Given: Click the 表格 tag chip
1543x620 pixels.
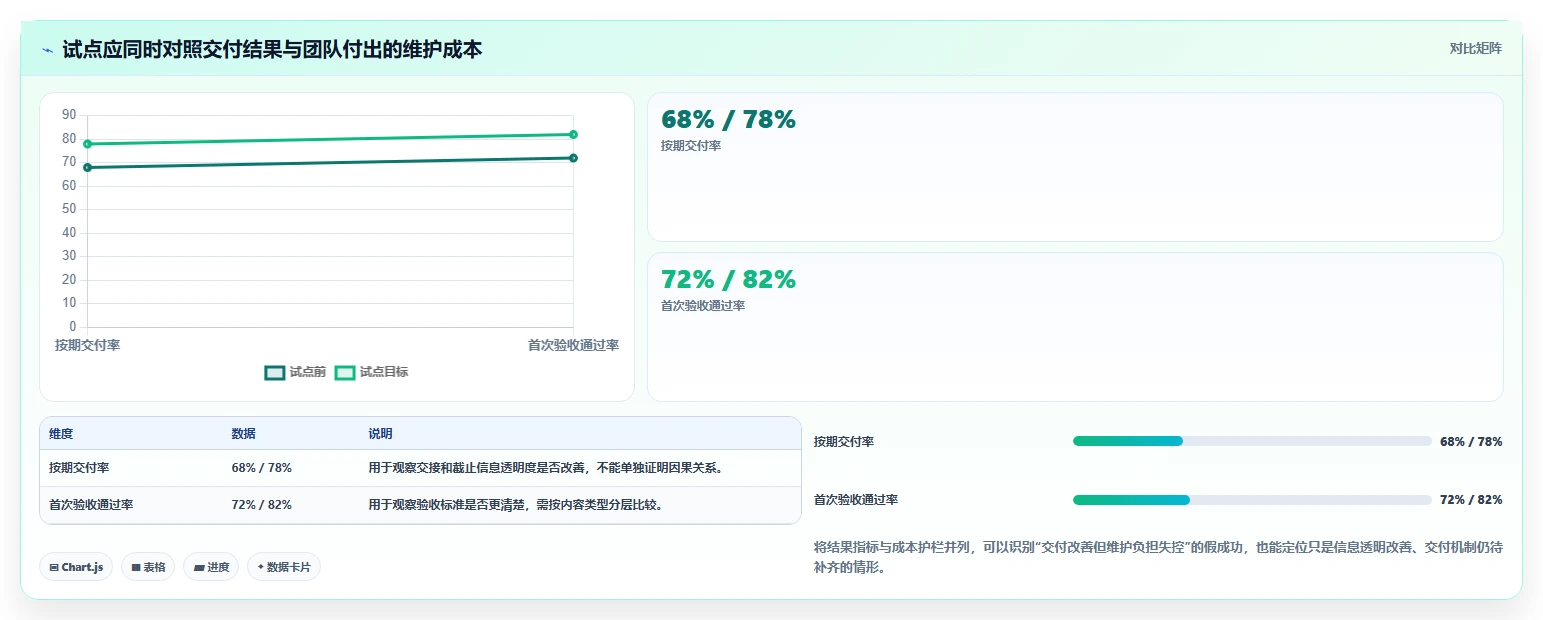Looking at the screenshot, I should [148, 567].
